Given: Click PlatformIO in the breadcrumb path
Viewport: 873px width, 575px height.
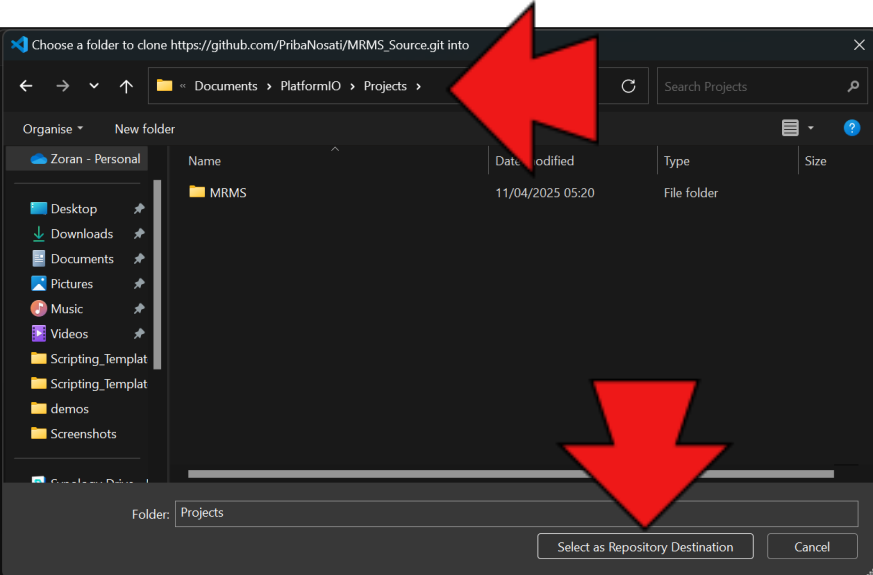Looking at the screenshot, I should [310, 86].
